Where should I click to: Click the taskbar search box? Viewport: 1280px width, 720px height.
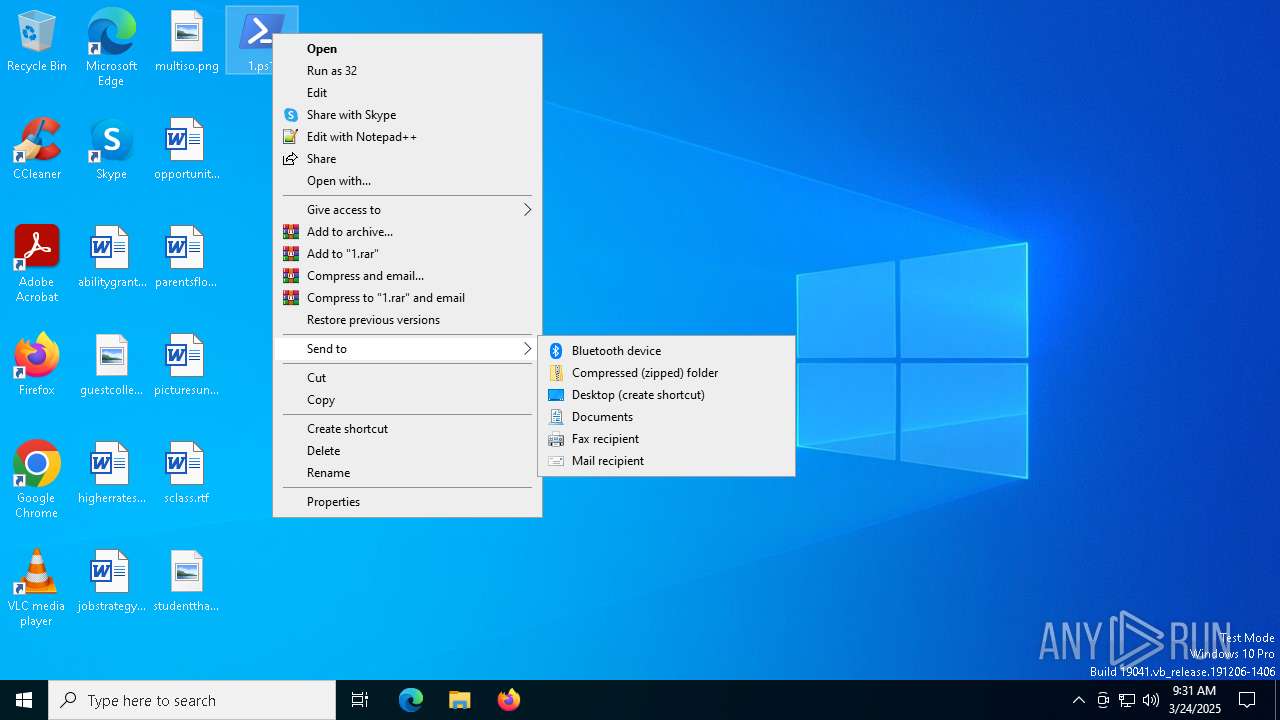192,700
